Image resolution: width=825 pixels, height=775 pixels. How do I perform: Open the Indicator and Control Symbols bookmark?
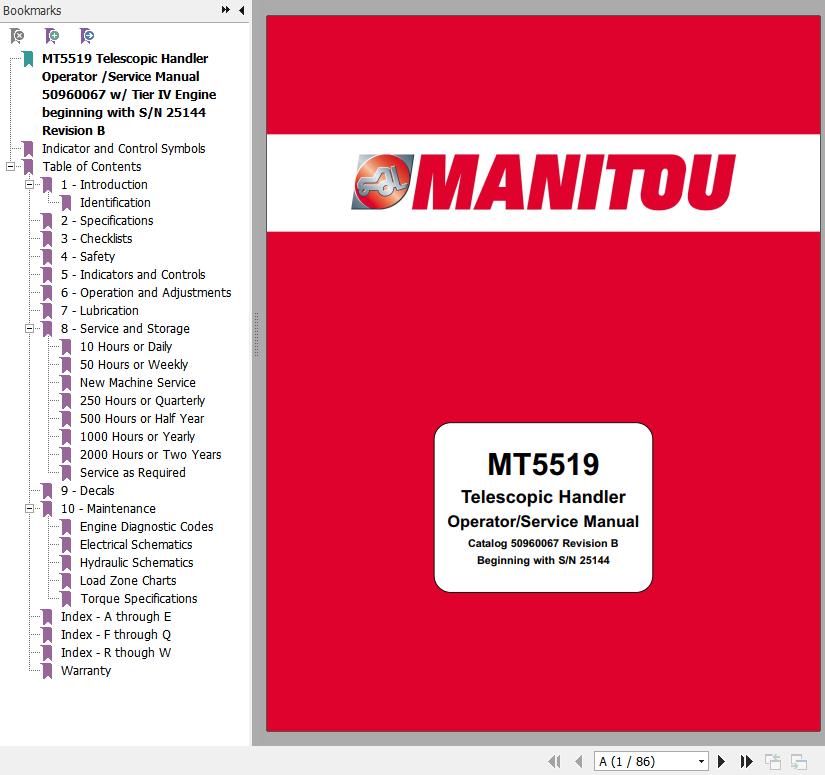coord(124,148)
